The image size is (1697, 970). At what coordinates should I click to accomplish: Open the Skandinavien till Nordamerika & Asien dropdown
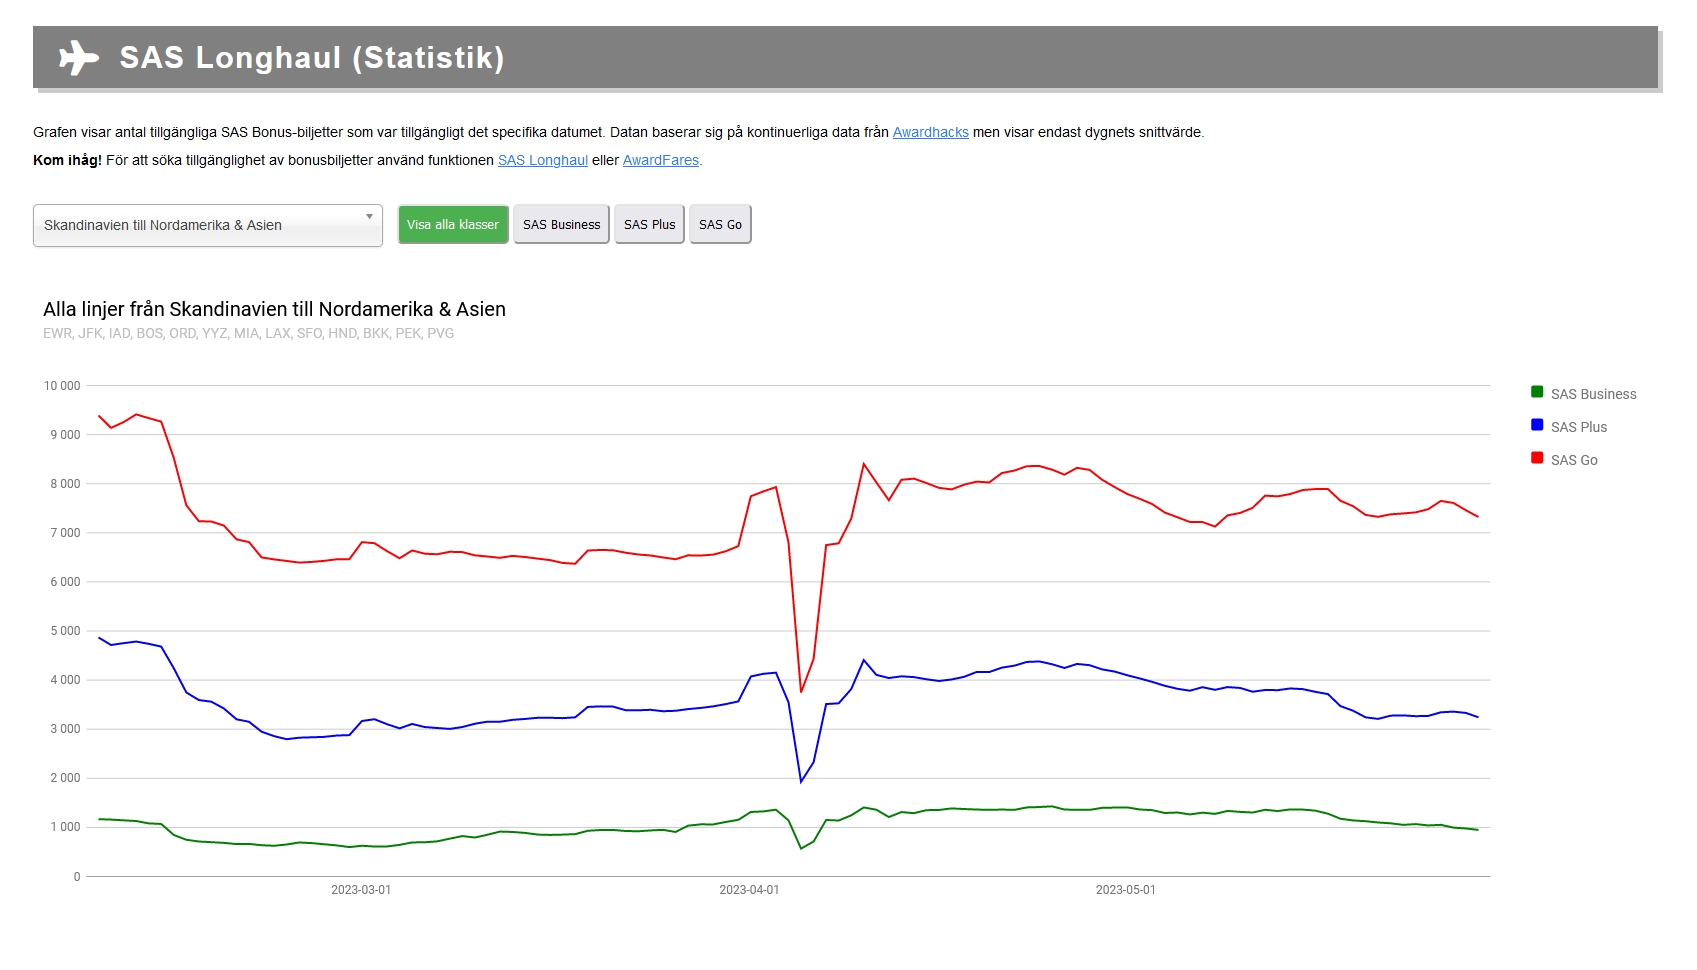207,225
